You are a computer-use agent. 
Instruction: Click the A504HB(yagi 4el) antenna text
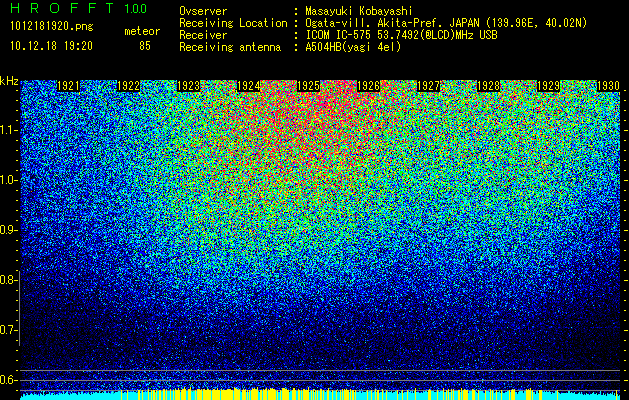point(353,47)
